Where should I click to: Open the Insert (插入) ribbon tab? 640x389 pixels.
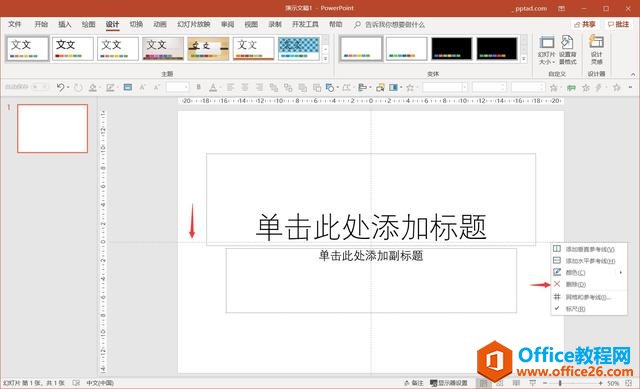(64, 24)
